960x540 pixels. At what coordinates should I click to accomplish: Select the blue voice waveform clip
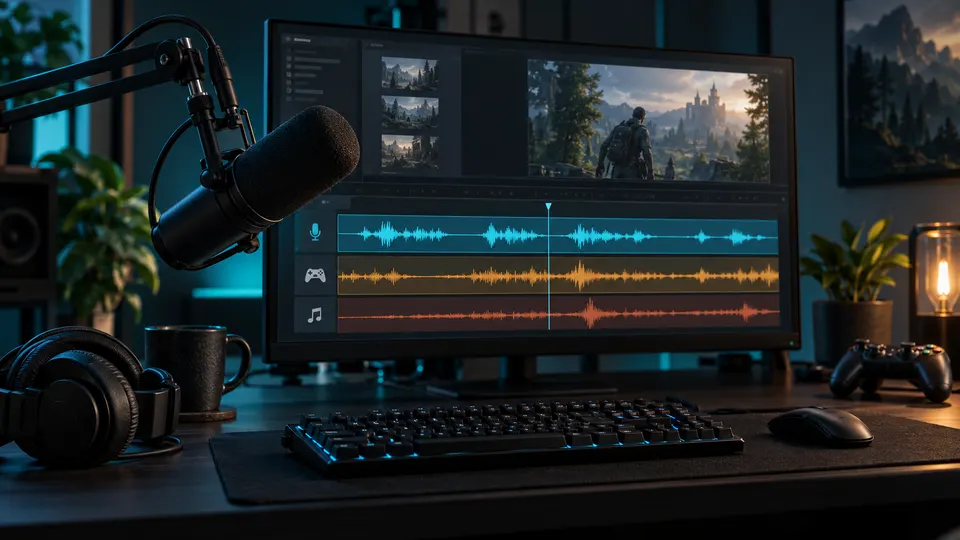pyautogui.click(x=558, y=234)
